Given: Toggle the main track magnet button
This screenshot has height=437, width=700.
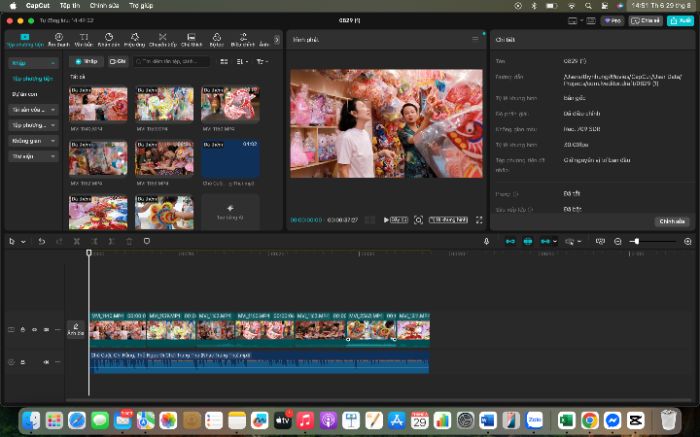Looking at the screenshot, I should pyautogui.click(x=510, y=241).
